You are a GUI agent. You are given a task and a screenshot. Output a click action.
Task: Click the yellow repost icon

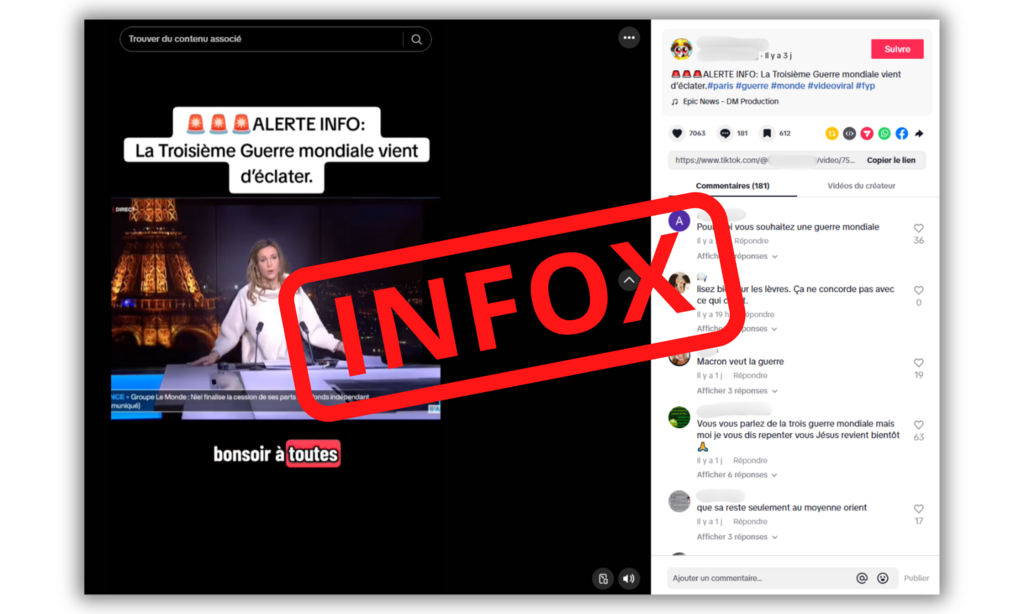click(x=831, y=133)
